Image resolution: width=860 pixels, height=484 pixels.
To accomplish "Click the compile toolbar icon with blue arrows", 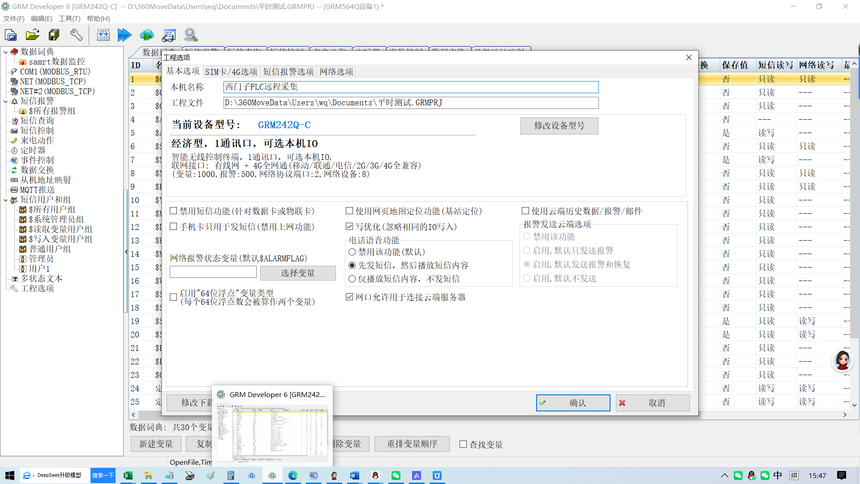I will 103,35.
